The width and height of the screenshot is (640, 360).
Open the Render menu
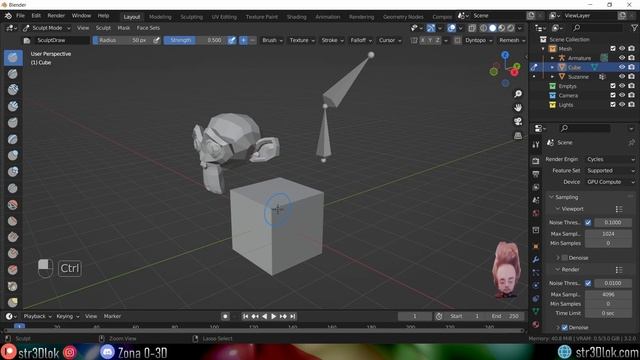coord(56,16)
